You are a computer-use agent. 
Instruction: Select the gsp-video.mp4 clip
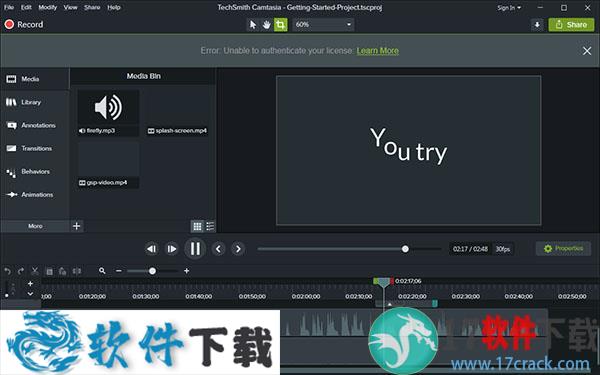tap(108, 165)
